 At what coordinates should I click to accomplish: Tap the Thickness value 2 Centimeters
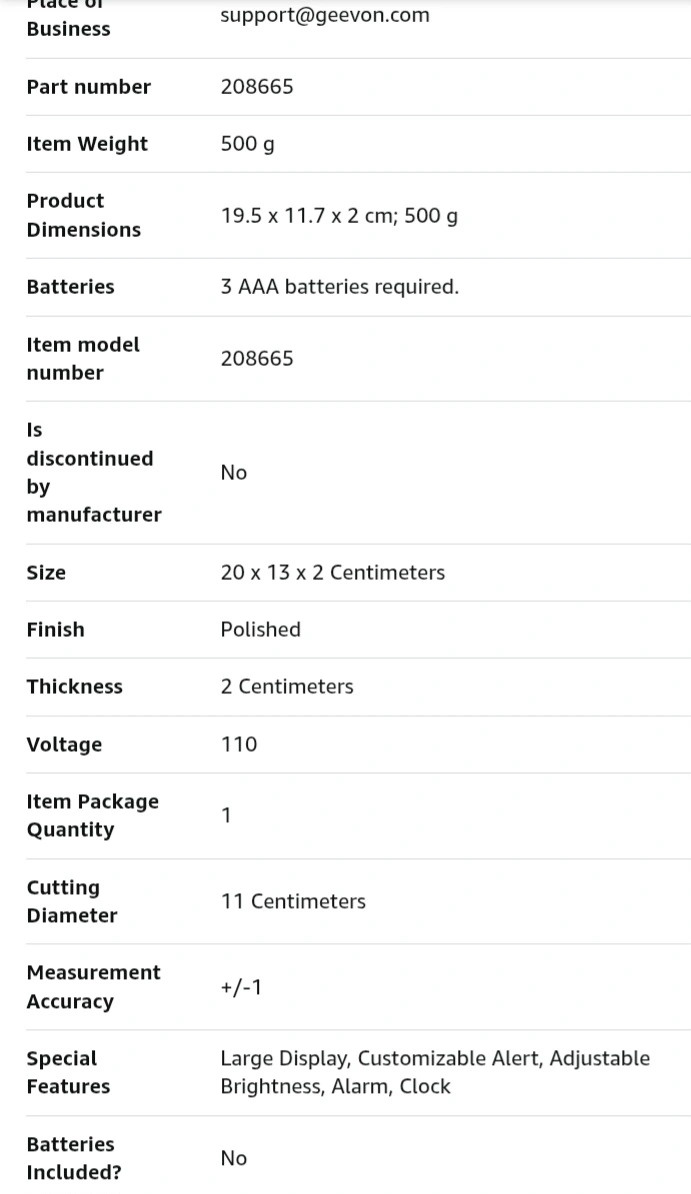click(x=287, y=687)
